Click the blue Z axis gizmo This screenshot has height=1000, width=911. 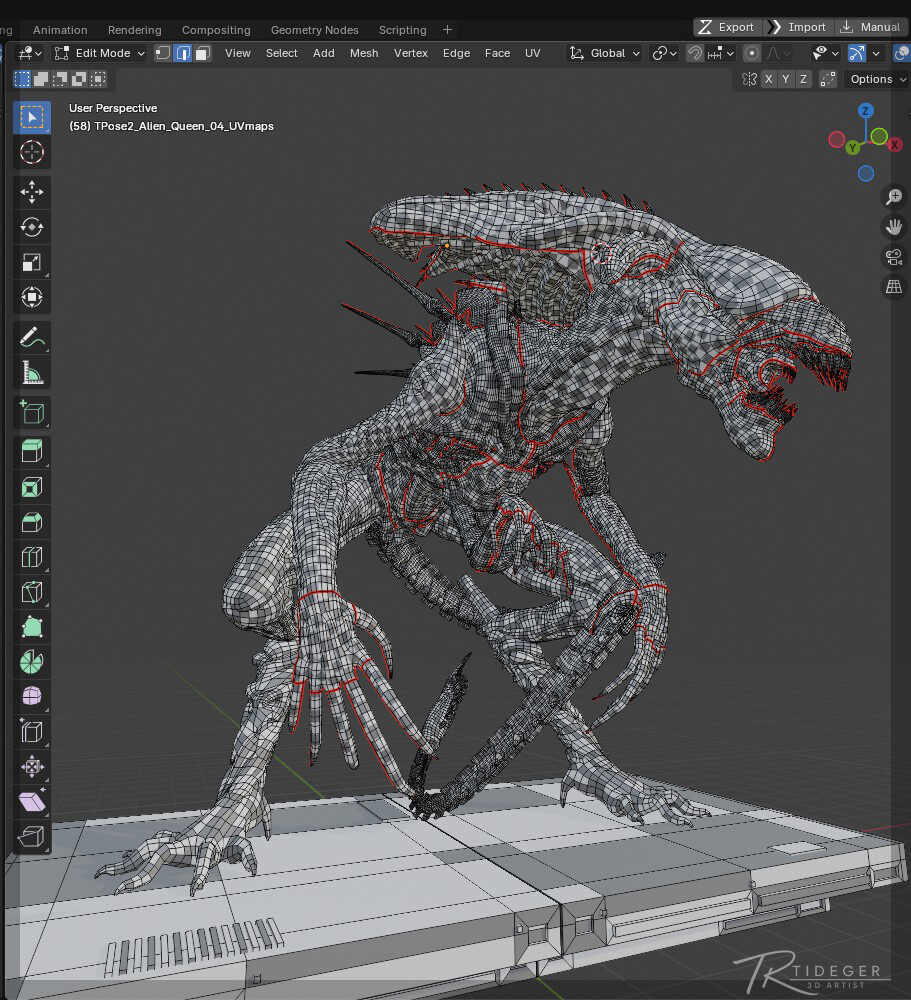click(x=866, y=111)
